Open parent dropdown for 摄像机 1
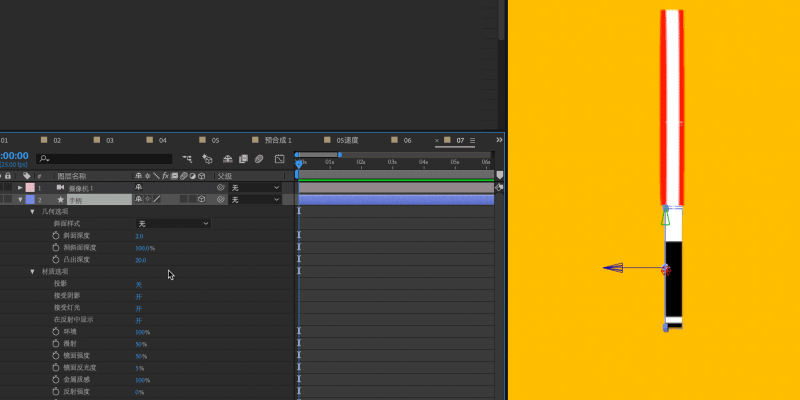 pos(255,188)
